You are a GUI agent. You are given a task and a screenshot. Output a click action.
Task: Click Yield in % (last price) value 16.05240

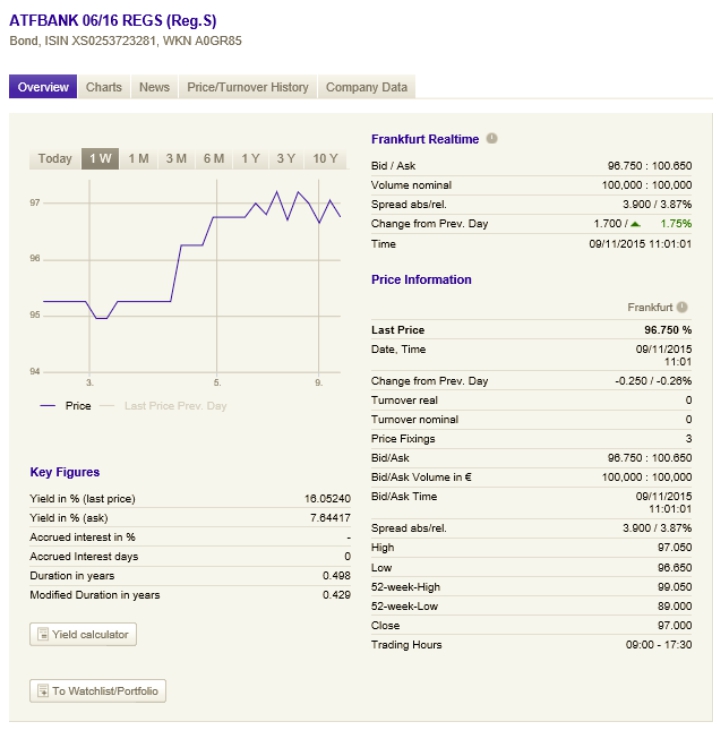[327, 498]
